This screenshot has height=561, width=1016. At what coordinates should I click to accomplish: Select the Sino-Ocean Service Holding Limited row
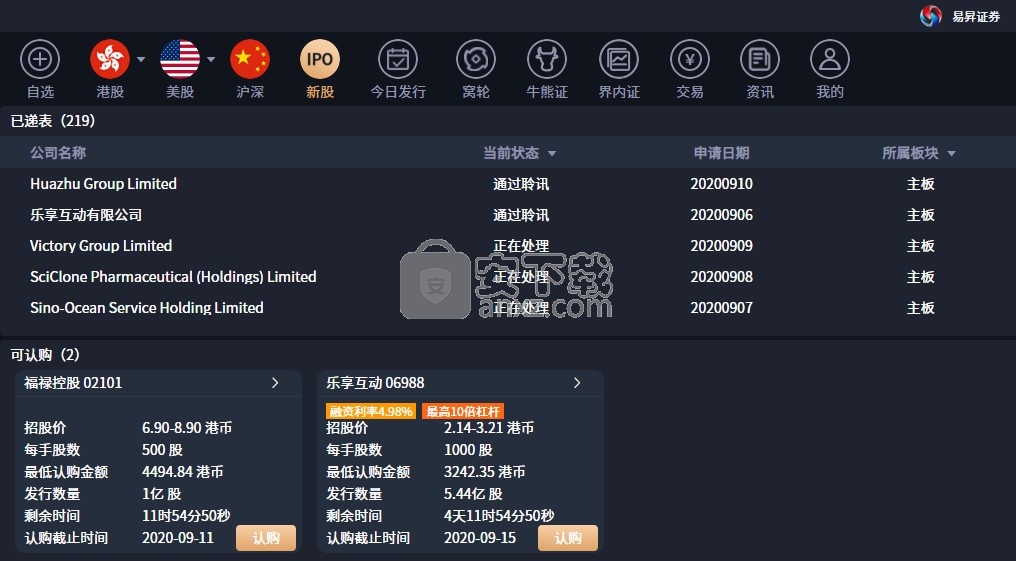[508, 308]
